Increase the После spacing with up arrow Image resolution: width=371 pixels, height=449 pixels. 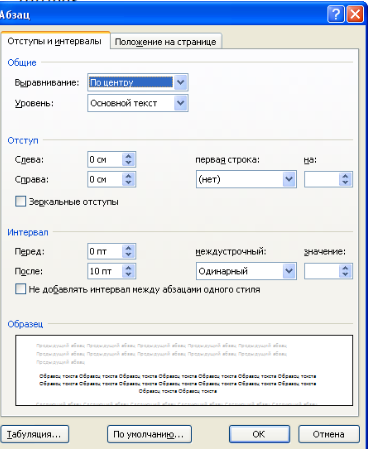(129, 267)
